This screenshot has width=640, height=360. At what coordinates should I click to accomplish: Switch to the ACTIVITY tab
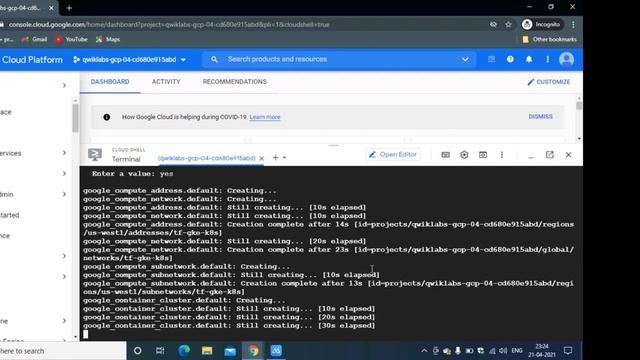(166, 82)
